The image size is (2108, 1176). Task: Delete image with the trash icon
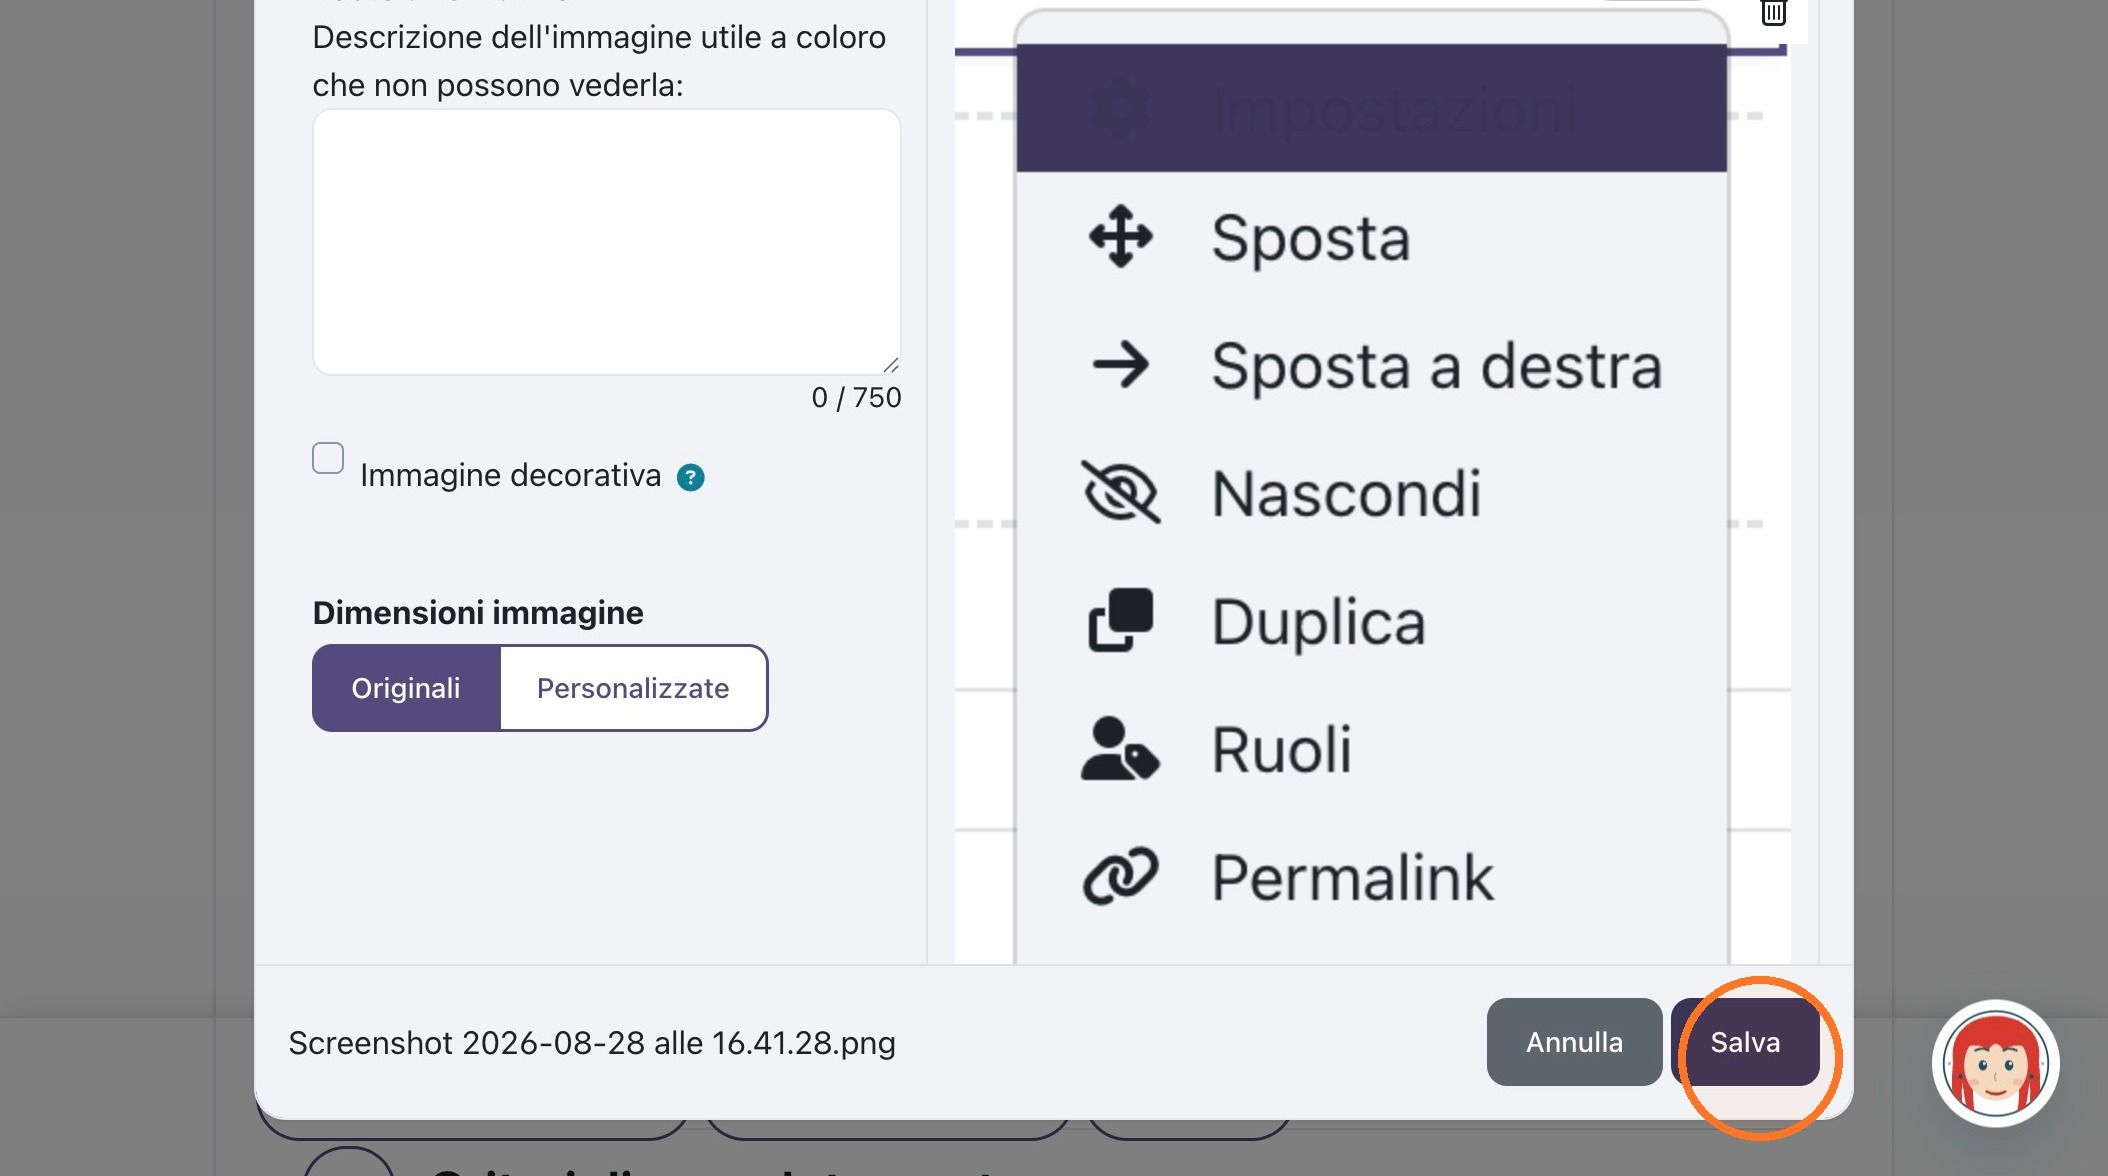click(1773, 12)
